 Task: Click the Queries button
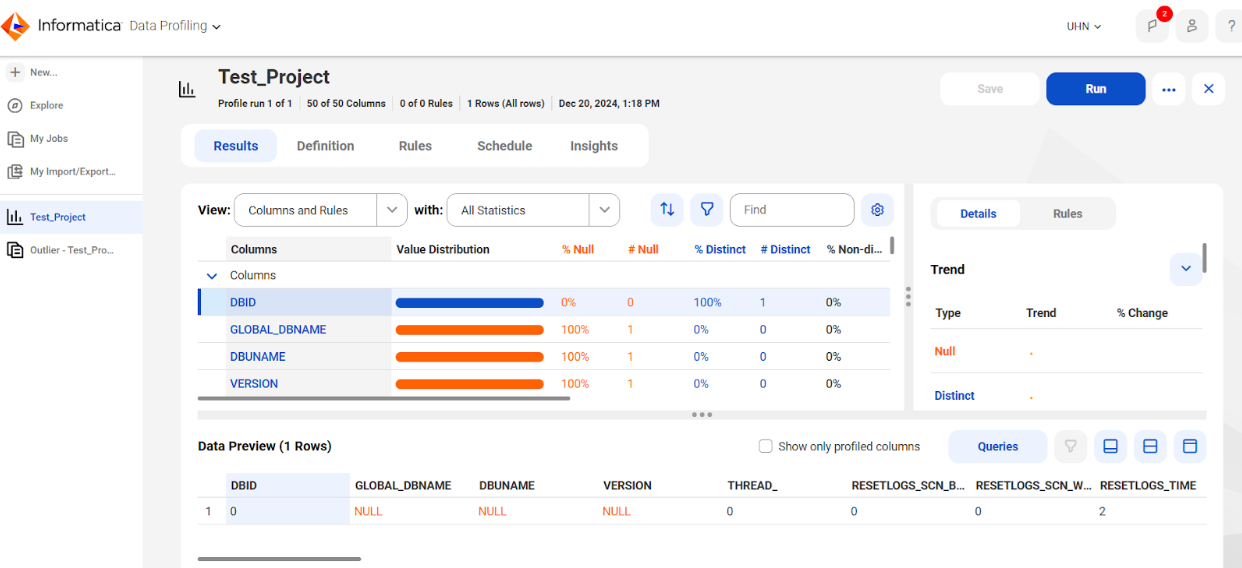click(x=998, y=447)
